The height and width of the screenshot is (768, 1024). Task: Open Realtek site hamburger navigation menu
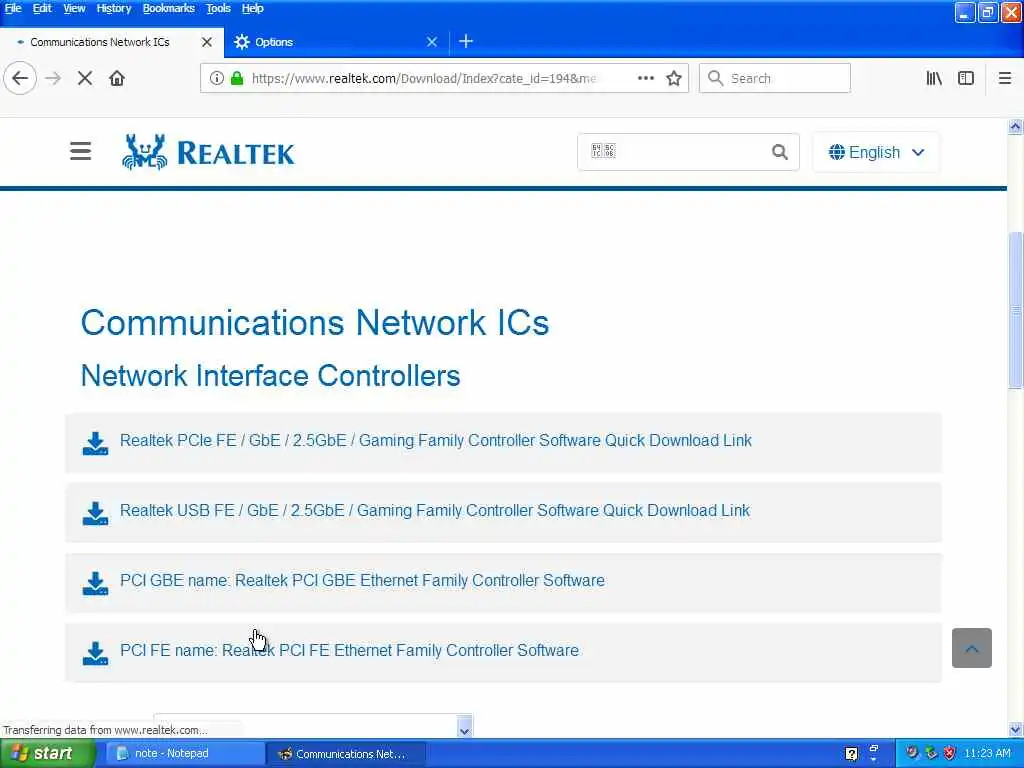80,152
